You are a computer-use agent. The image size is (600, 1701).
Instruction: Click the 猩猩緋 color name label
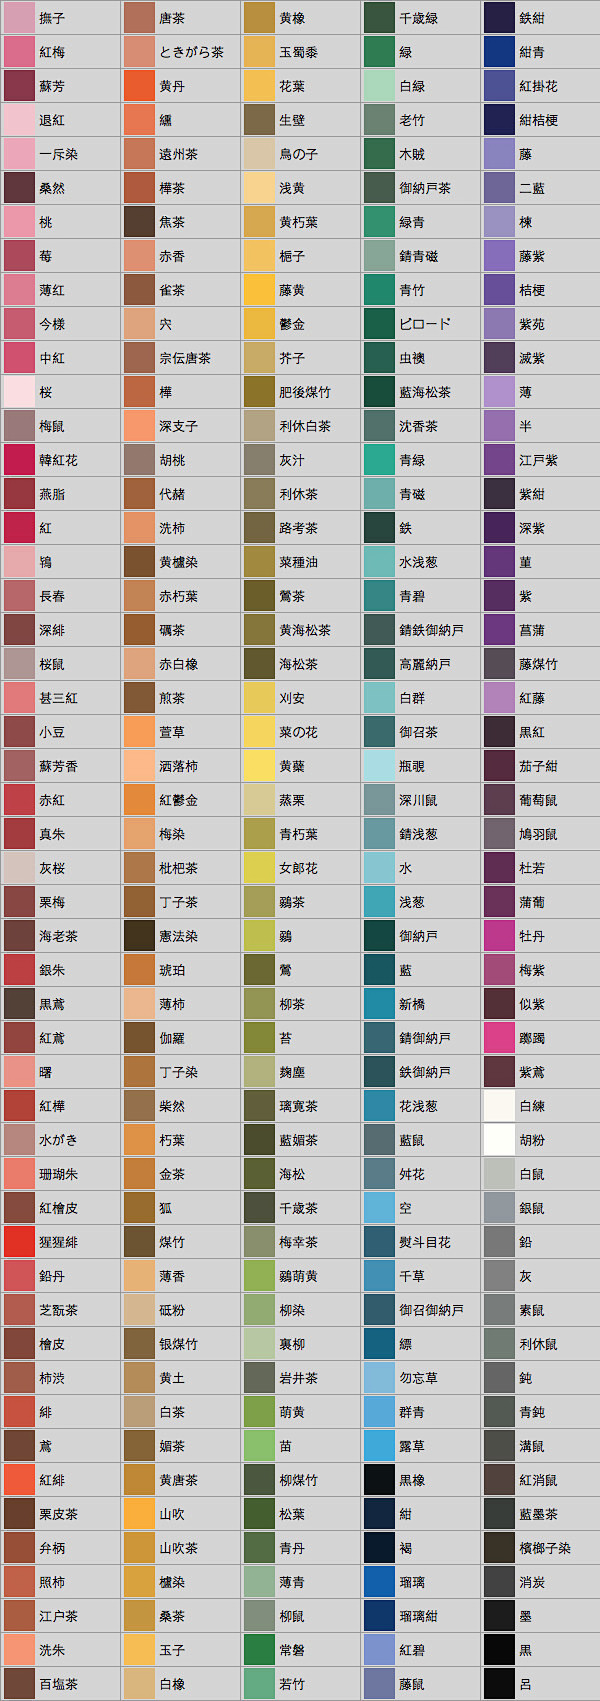click(58, 1242)
